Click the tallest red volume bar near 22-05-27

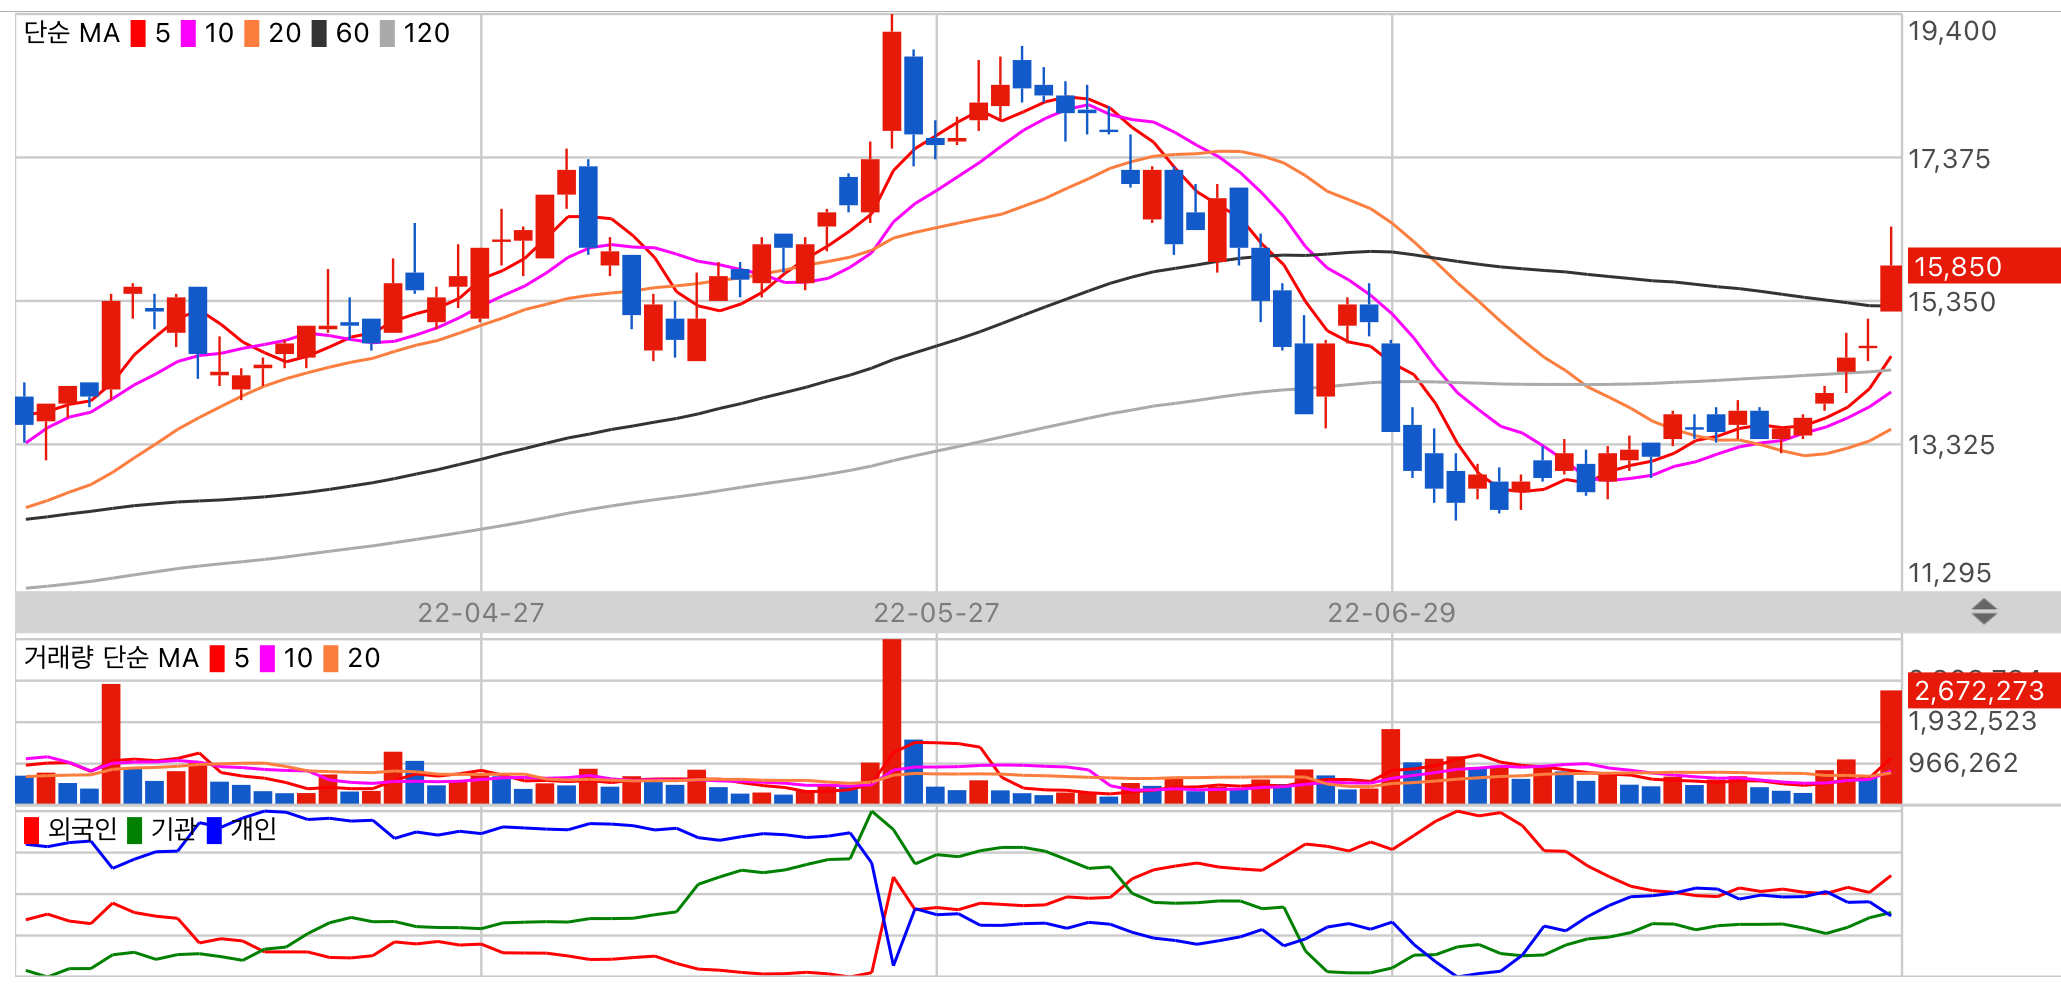coord(892,721)
